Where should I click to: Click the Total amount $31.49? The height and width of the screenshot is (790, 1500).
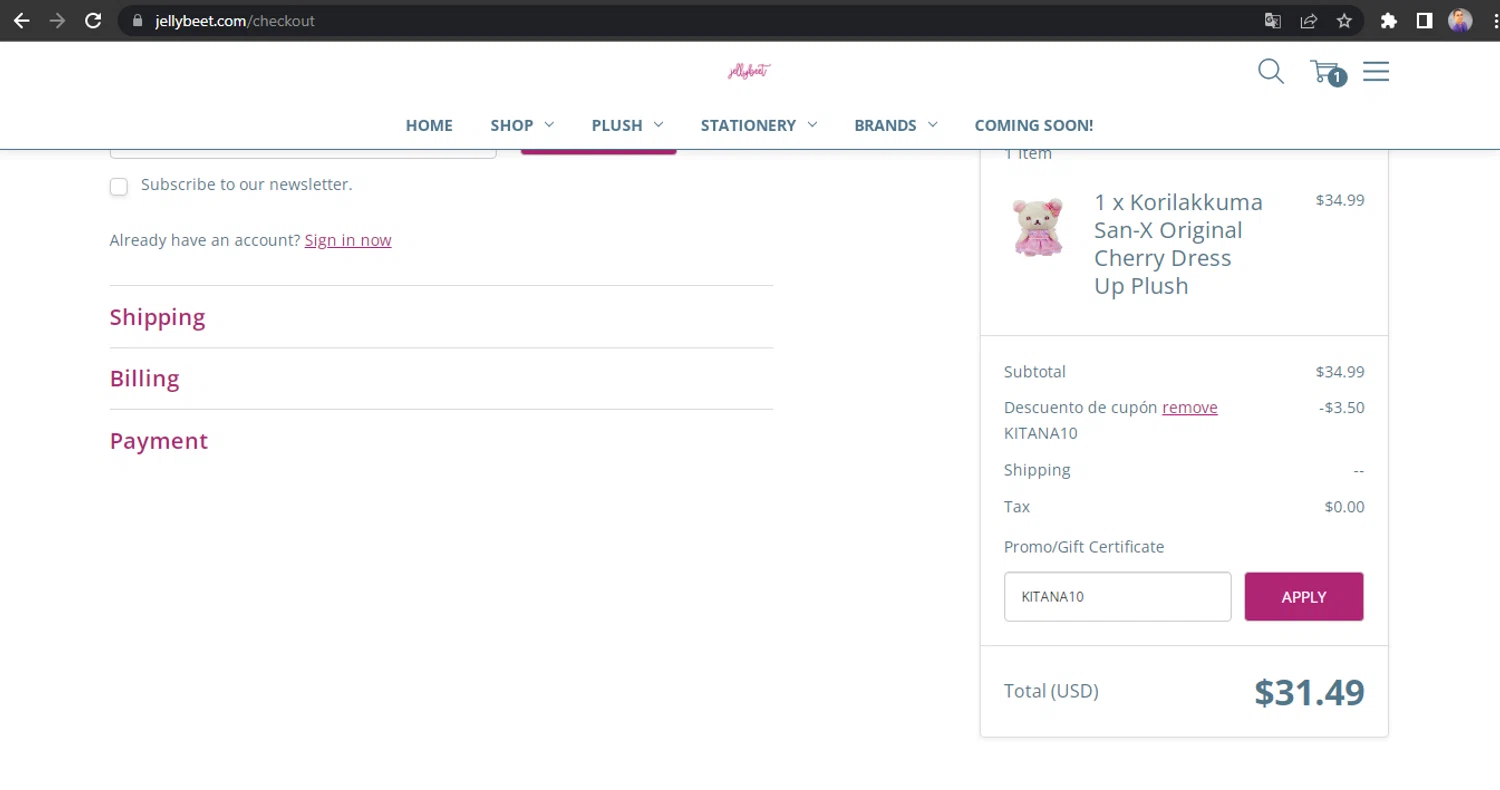pyautogui.click(x=1309, y=692)
